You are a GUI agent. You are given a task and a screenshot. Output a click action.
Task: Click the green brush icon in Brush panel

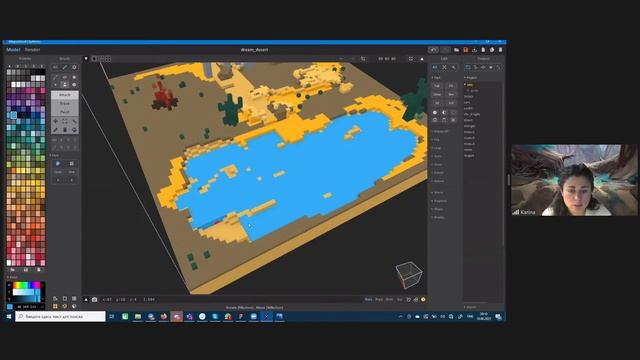click(x=65, y=67)
